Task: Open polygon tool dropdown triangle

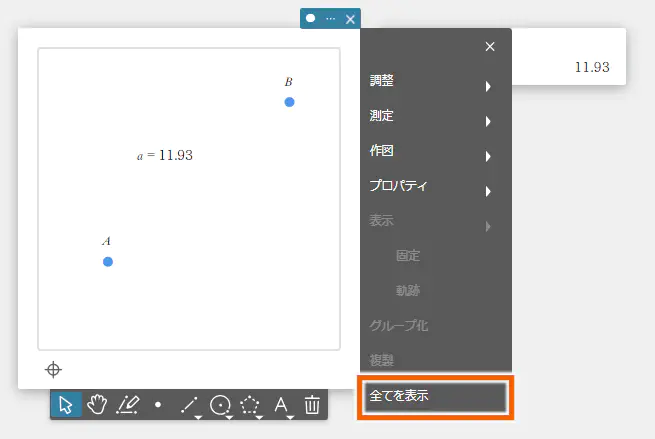Action: coord(259,417)
